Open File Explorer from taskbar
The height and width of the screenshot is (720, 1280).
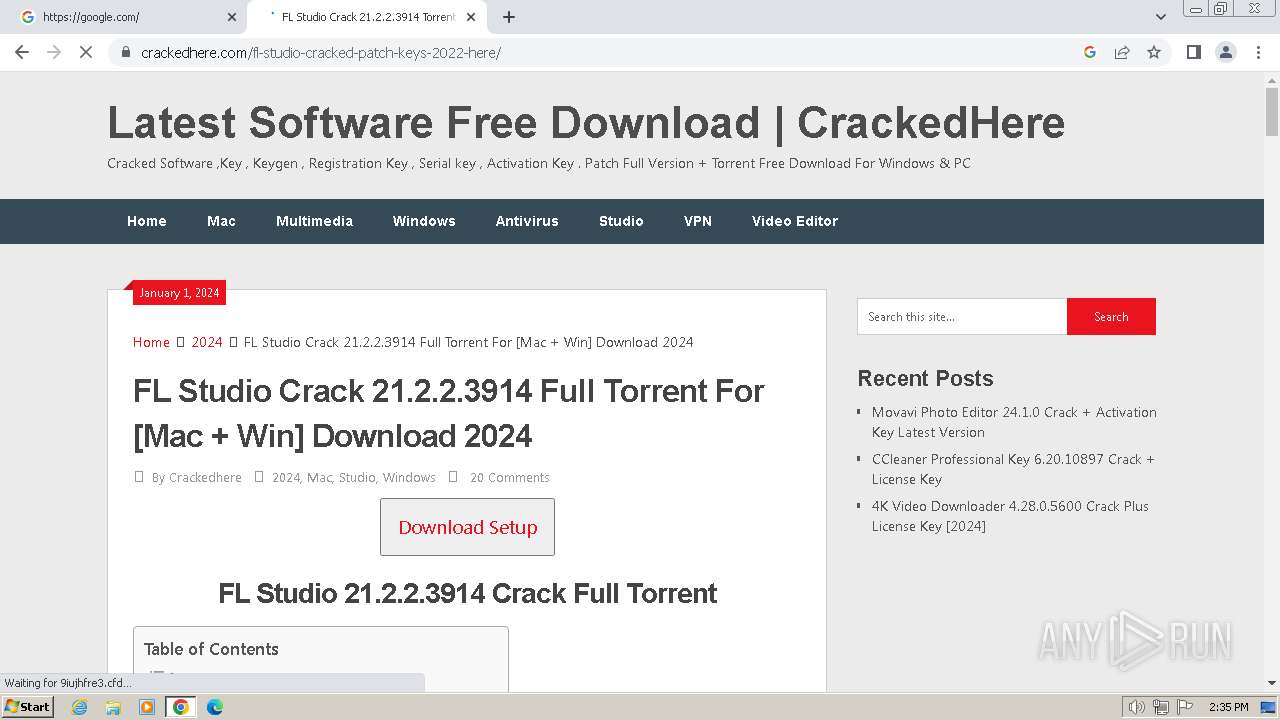coord(113,707)
